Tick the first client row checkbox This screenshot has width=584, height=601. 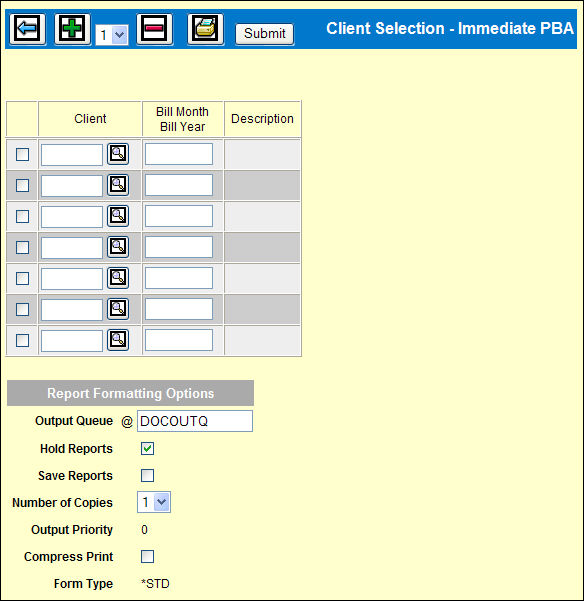(22, 154)
